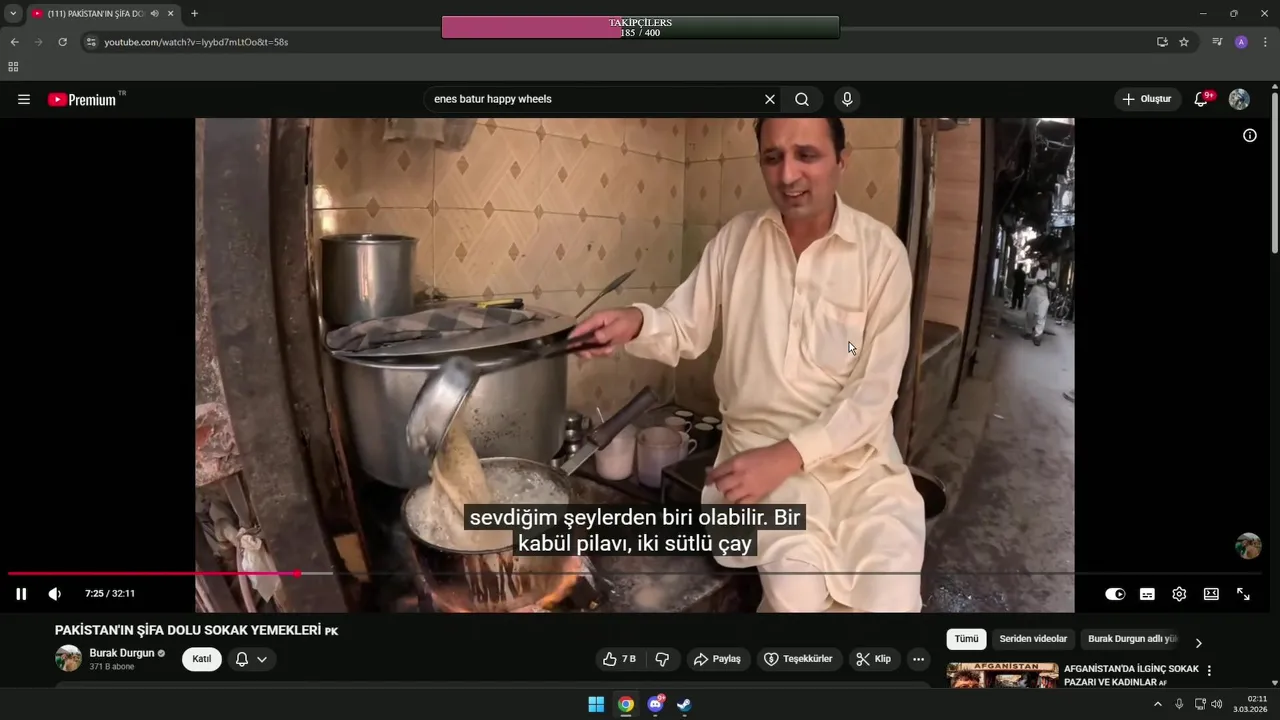Enter full screen mode
The height and width of the screenshot is (720, 1280).
click(1243, 594)
